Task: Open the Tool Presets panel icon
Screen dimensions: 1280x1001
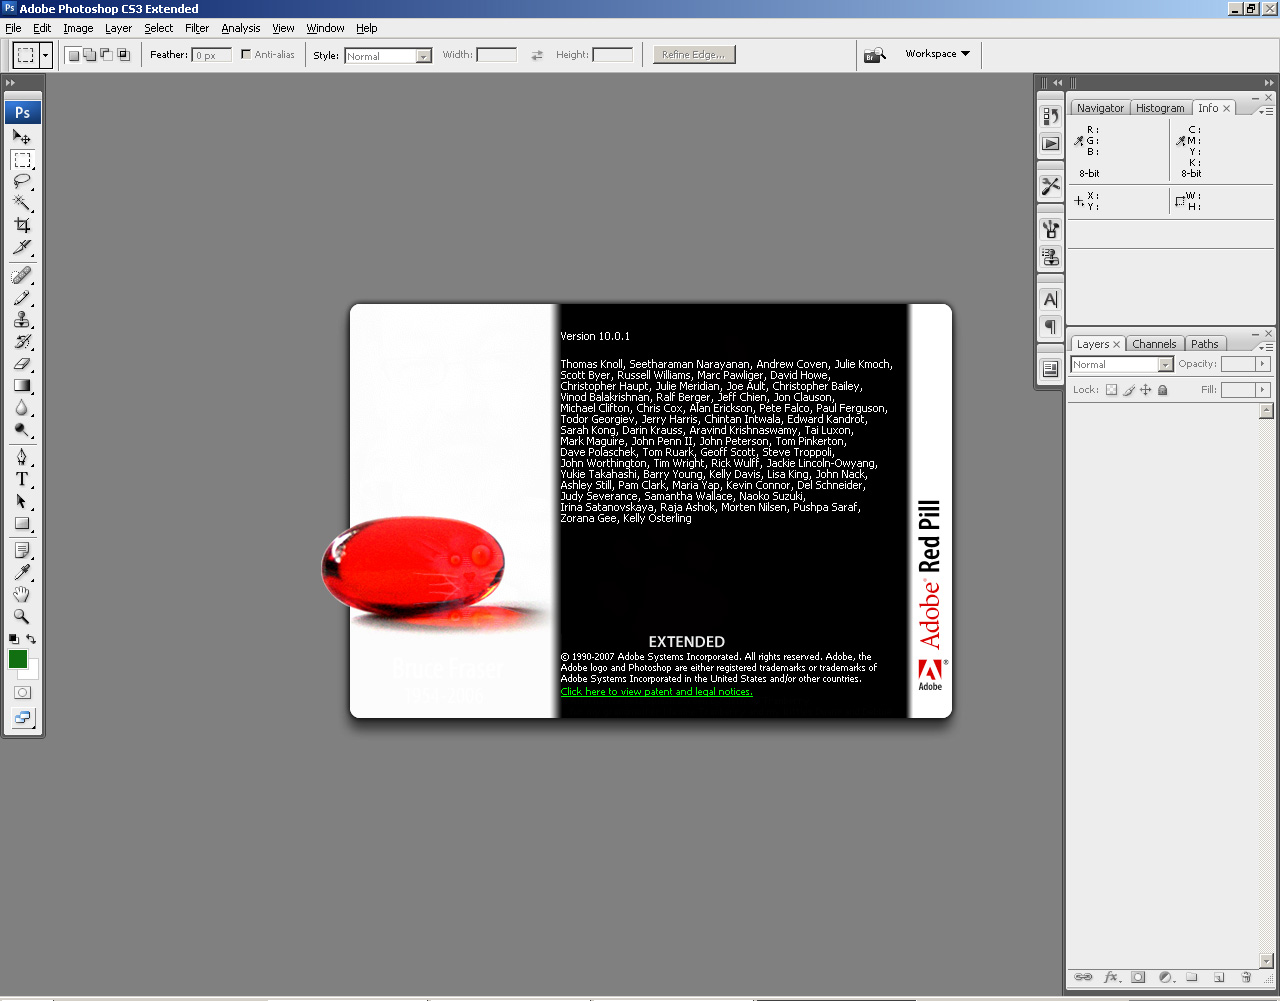Action: [1050, 186]
